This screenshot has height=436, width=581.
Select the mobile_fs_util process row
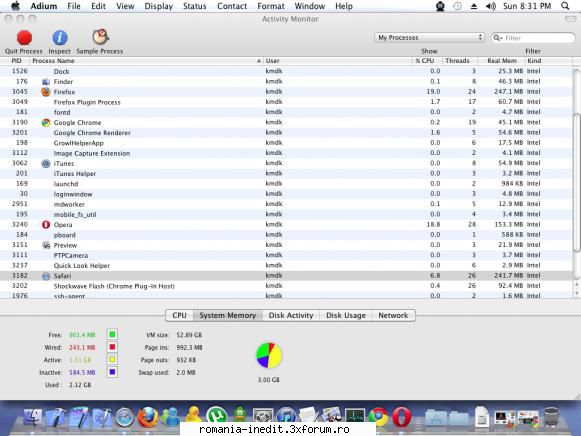[286, 214]
